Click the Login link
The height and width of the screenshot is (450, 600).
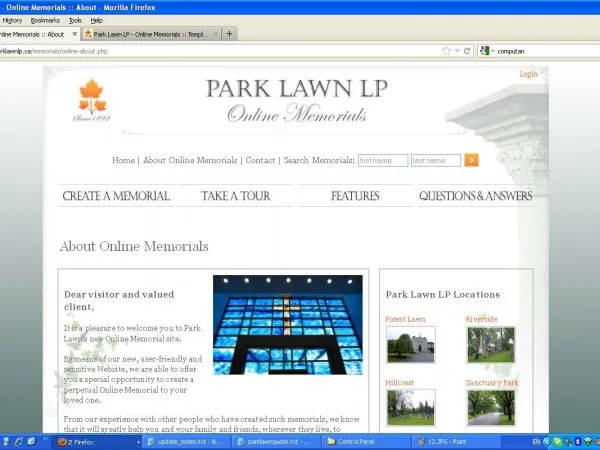[x=528, y=74]
